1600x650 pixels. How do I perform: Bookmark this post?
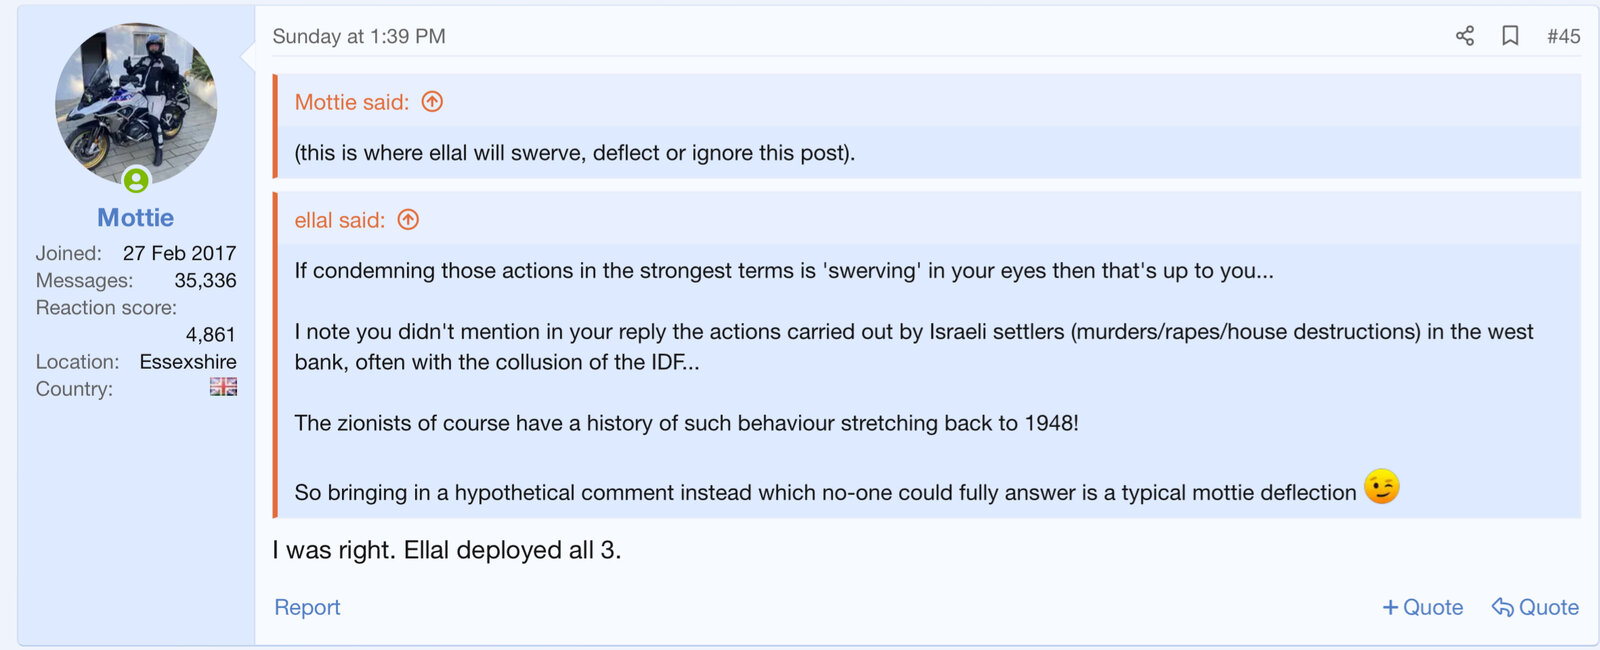[x=1510, y=37]
